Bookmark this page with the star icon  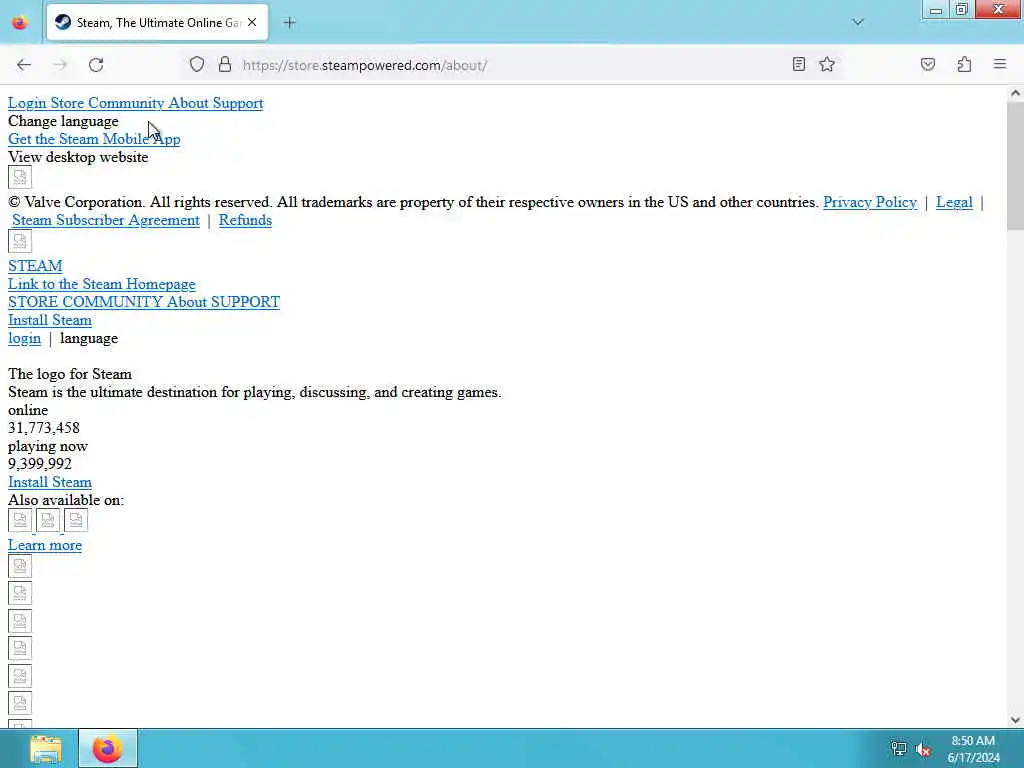pos(827,65)
